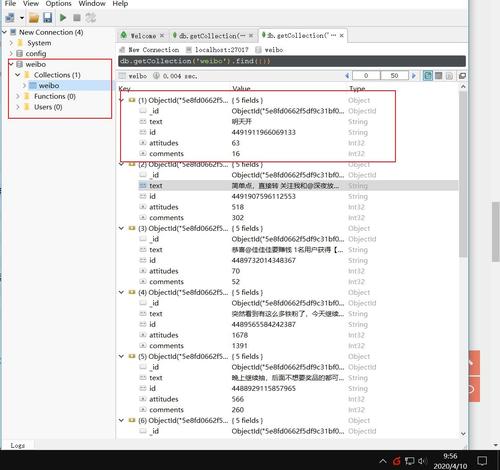Screen dimensions: 500x470
Task: Click the rotate/refresh toolbar icon
Action: [x=90, y=17]
